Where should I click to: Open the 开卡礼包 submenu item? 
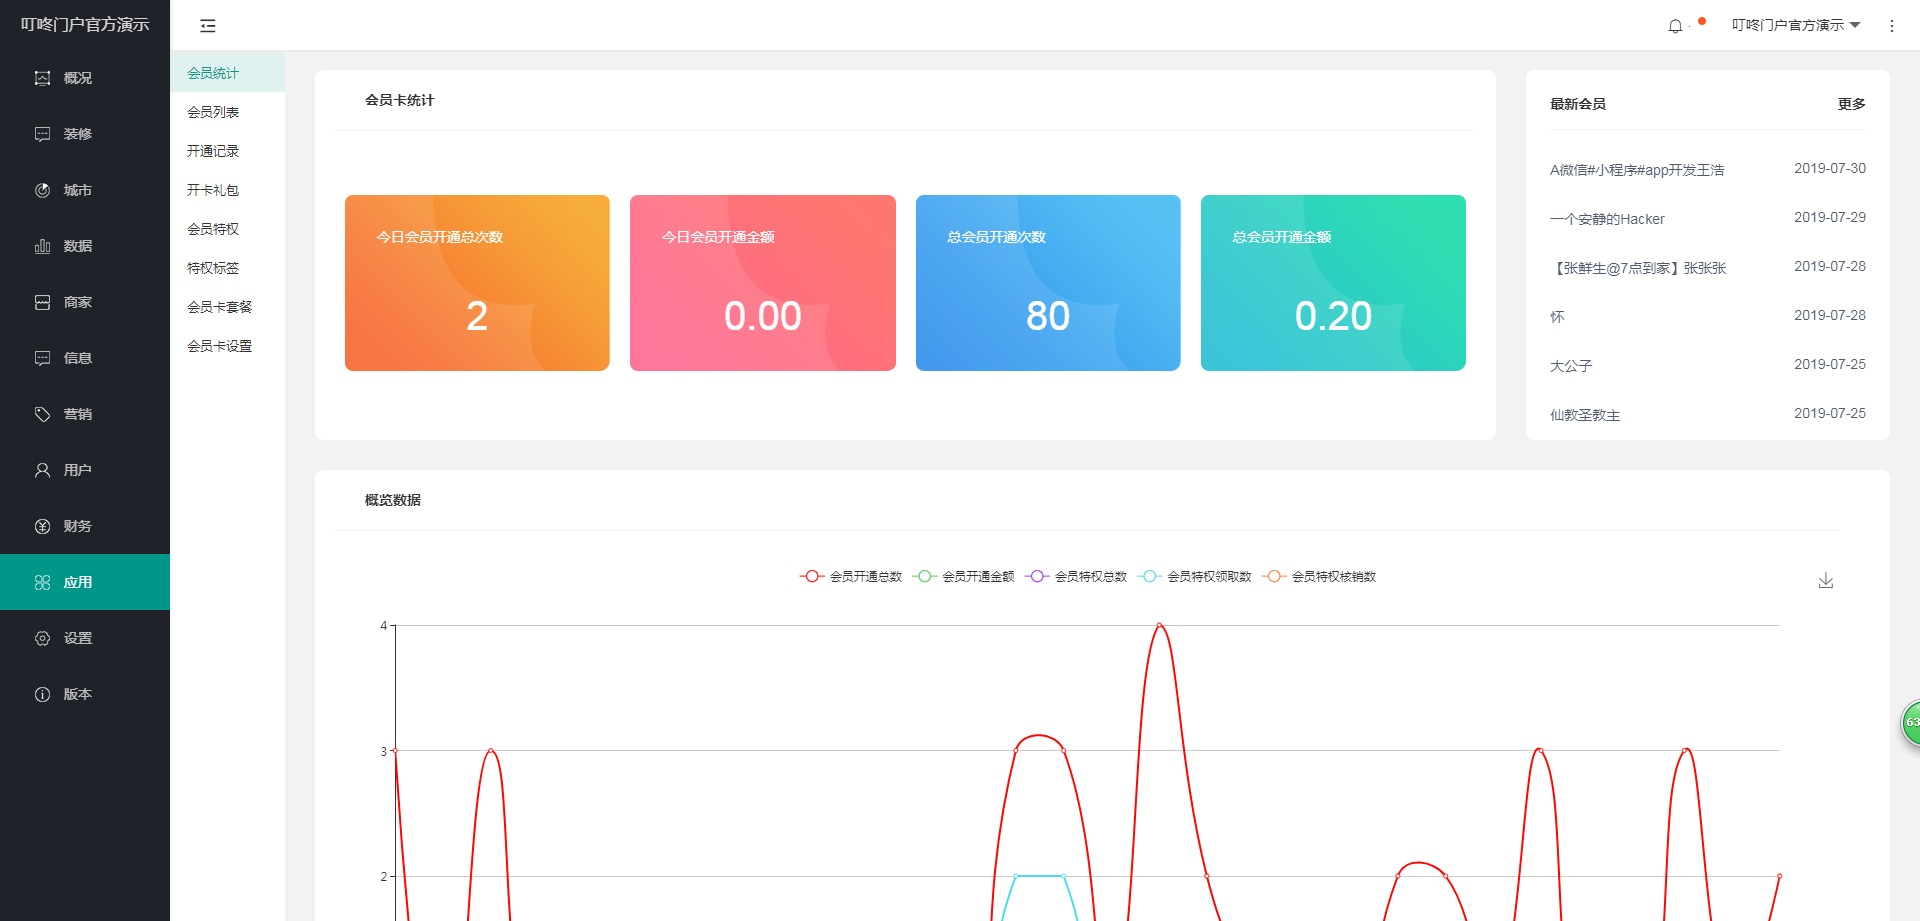(x=227, y=190)
